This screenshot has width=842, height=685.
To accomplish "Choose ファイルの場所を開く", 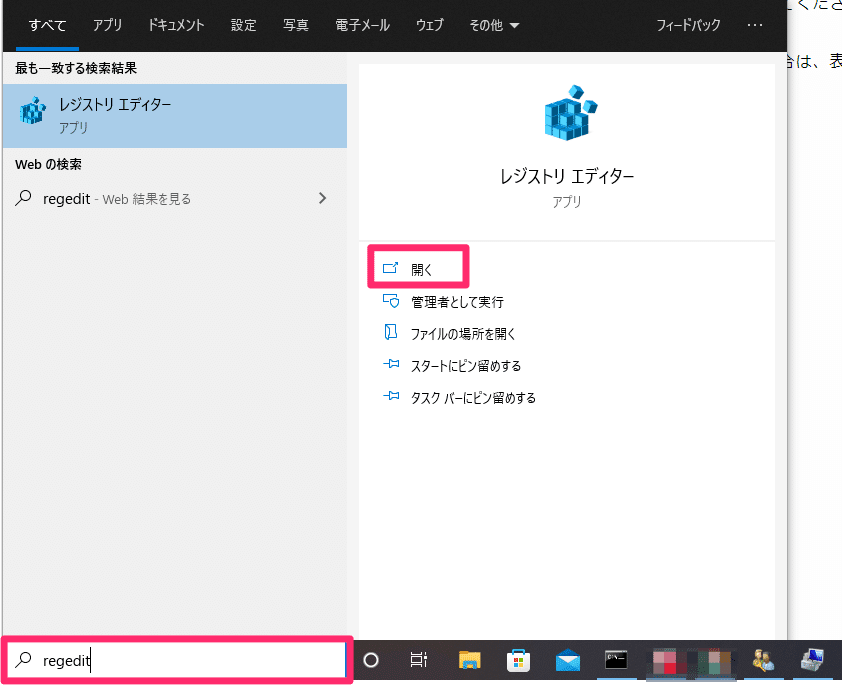I will [x=463, y=334].
